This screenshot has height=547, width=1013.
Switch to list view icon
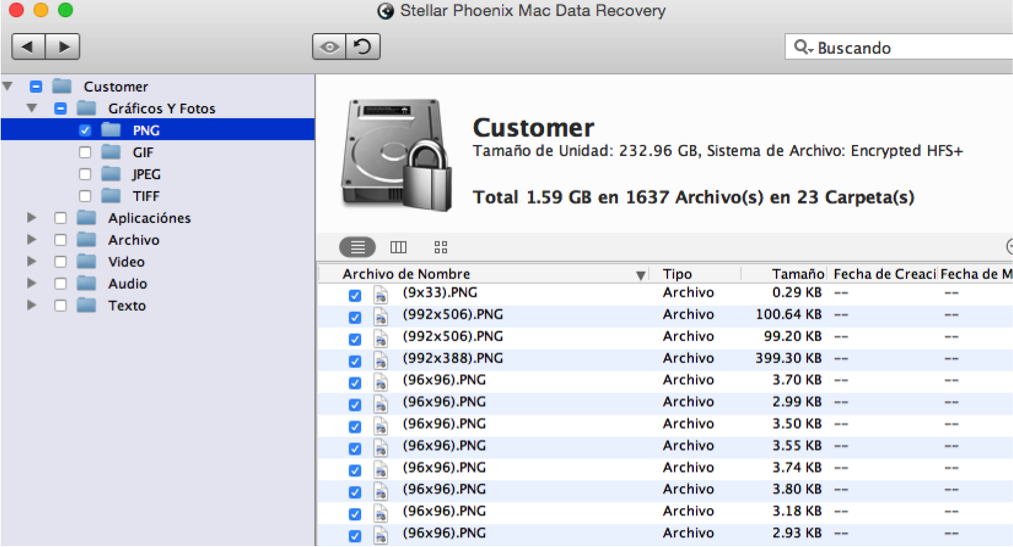pyautogui.click(x=357, y=247)
